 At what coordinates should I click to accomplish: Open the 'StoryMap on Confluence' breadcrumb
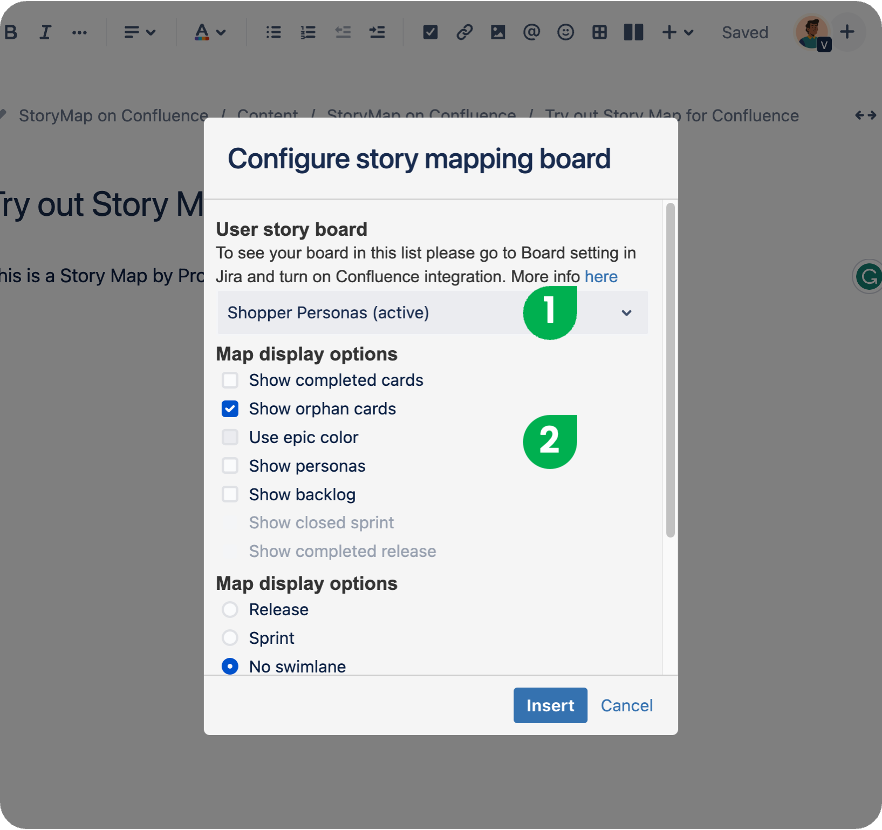[x=113, y=116]
